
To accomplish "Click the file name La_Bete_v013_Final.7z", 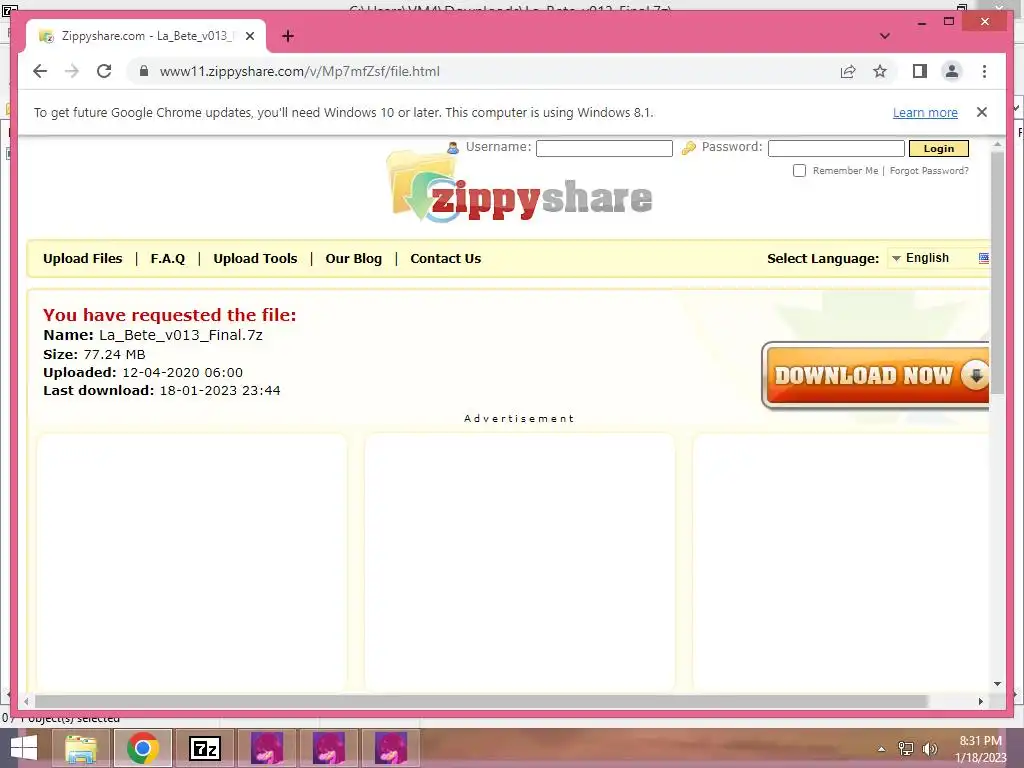I will click(181, 335).
